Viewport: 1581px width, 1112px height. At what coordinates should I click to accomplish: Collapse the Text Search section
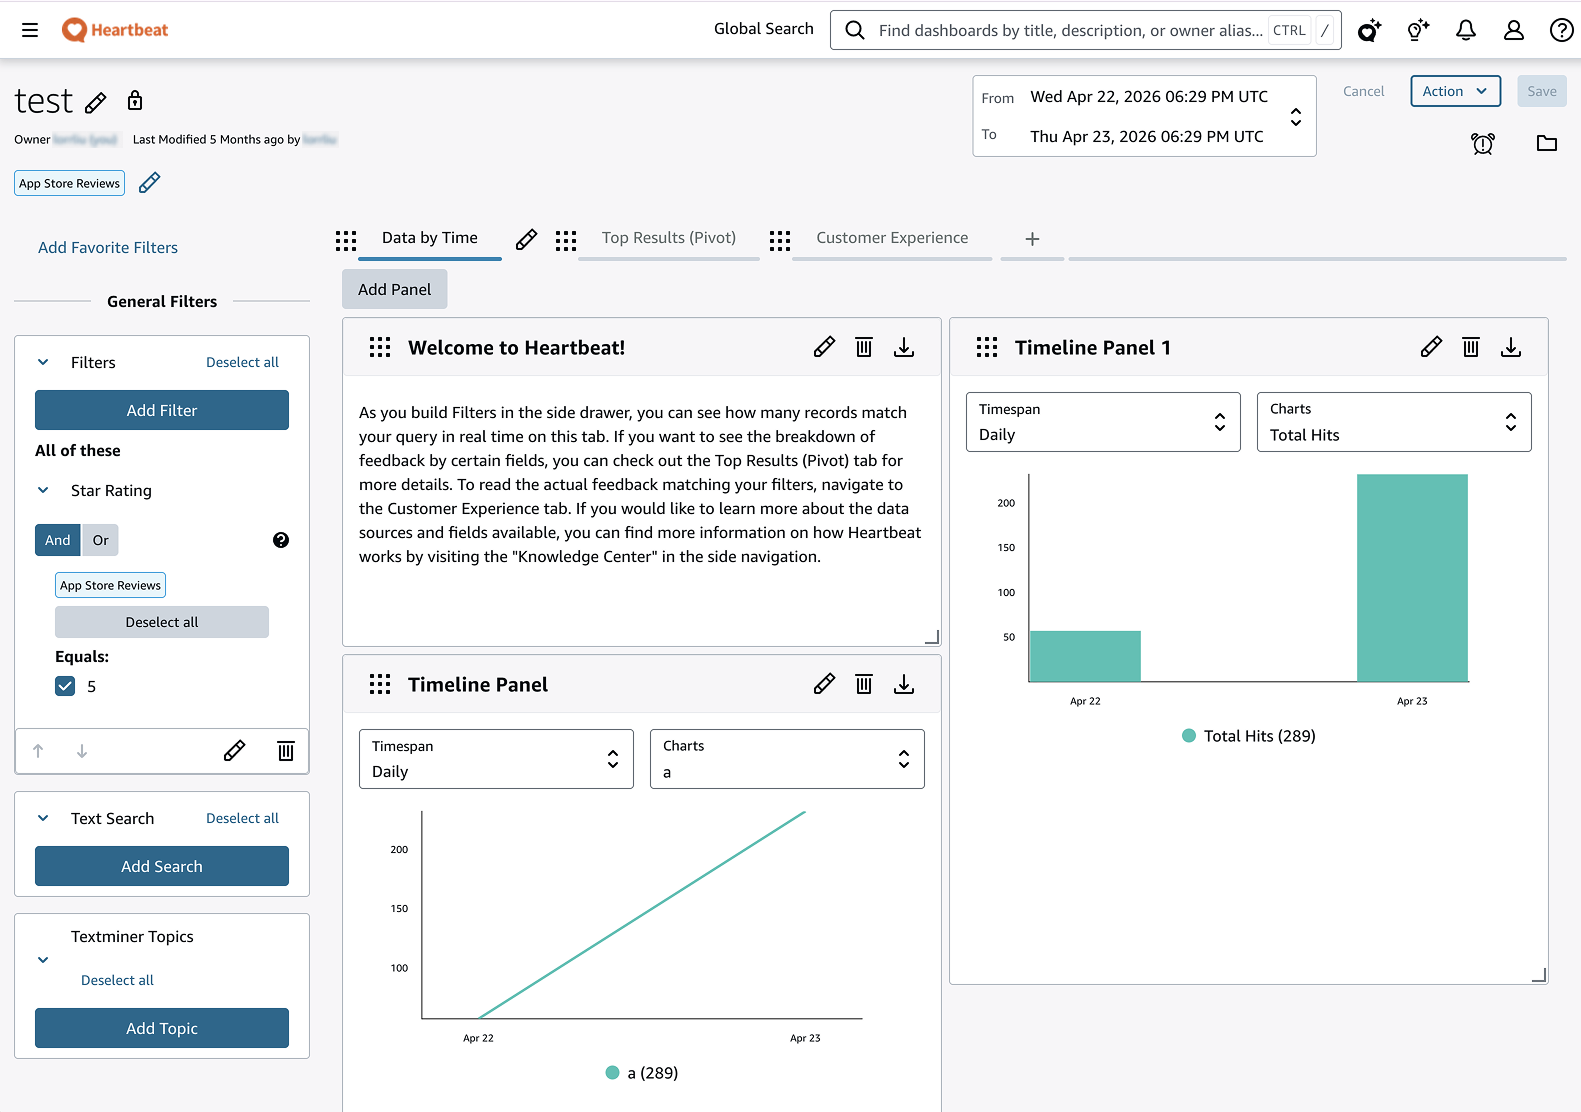coord(43,818)
